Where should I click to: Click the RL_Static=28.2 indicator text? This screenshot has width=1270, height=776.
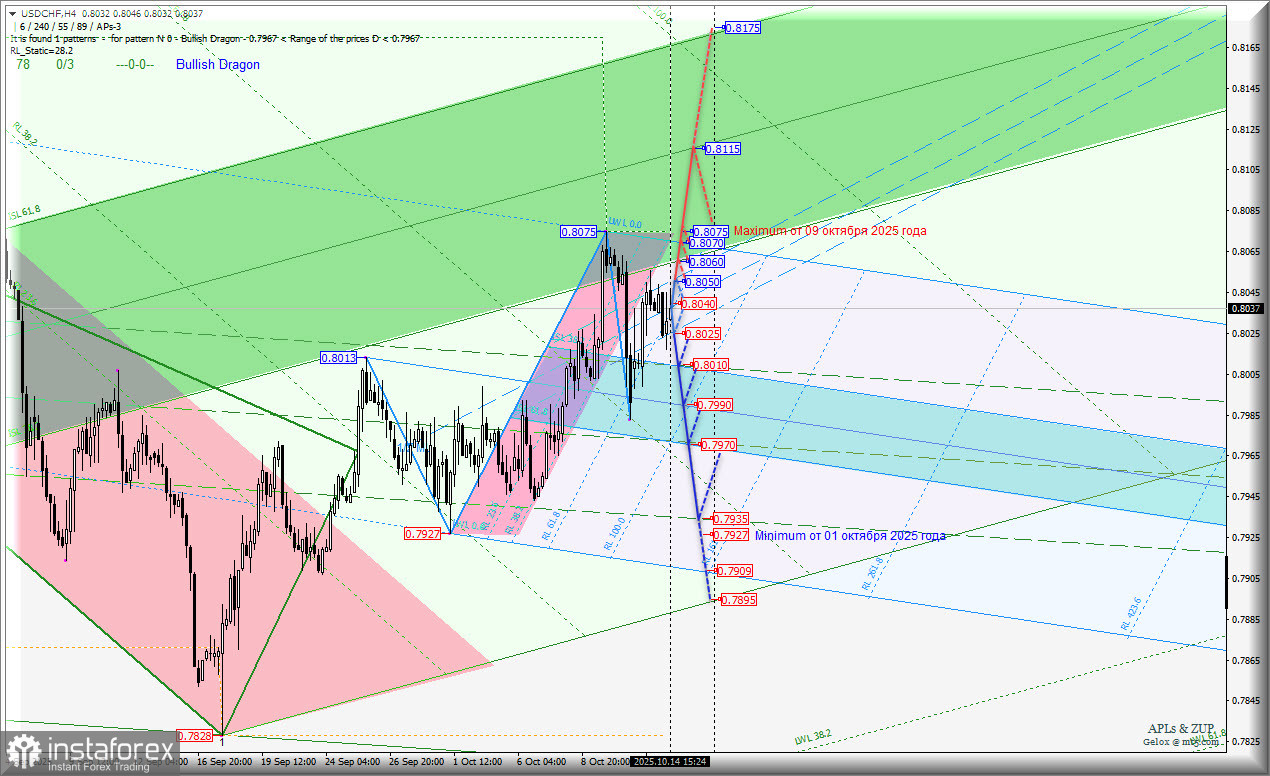(x=41, y=49)
